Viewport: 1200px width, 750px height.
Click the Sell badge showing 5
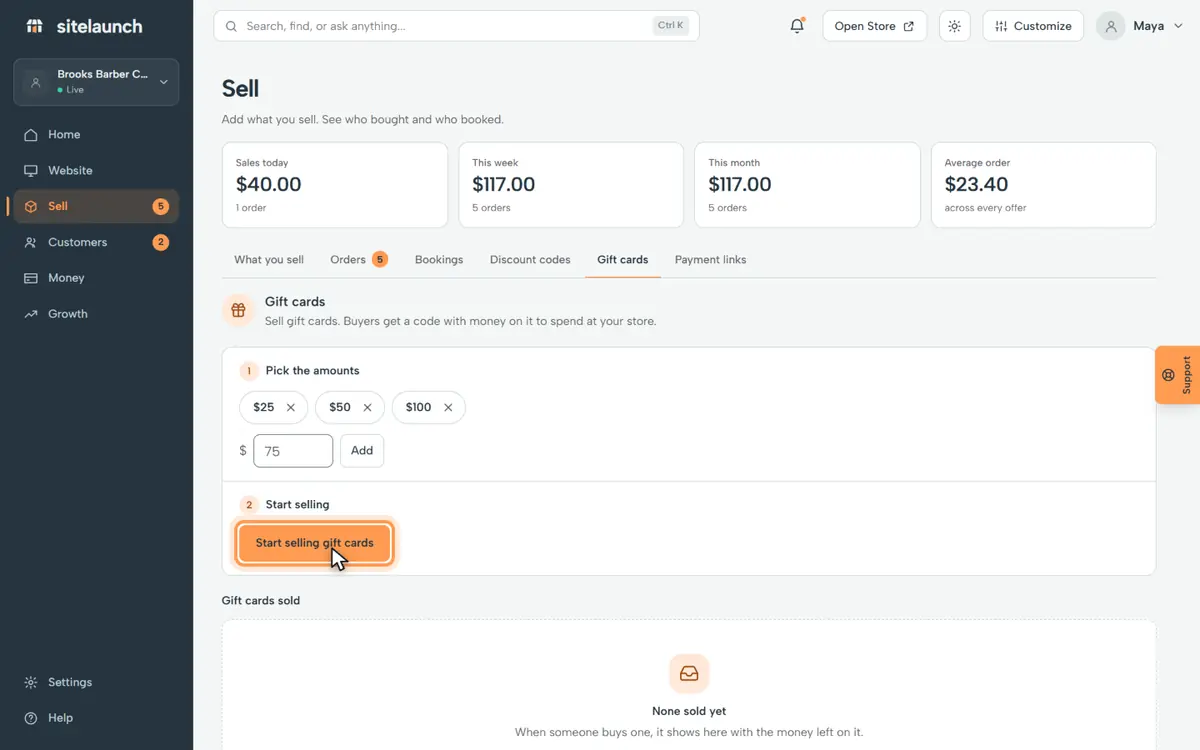(160, 207)
